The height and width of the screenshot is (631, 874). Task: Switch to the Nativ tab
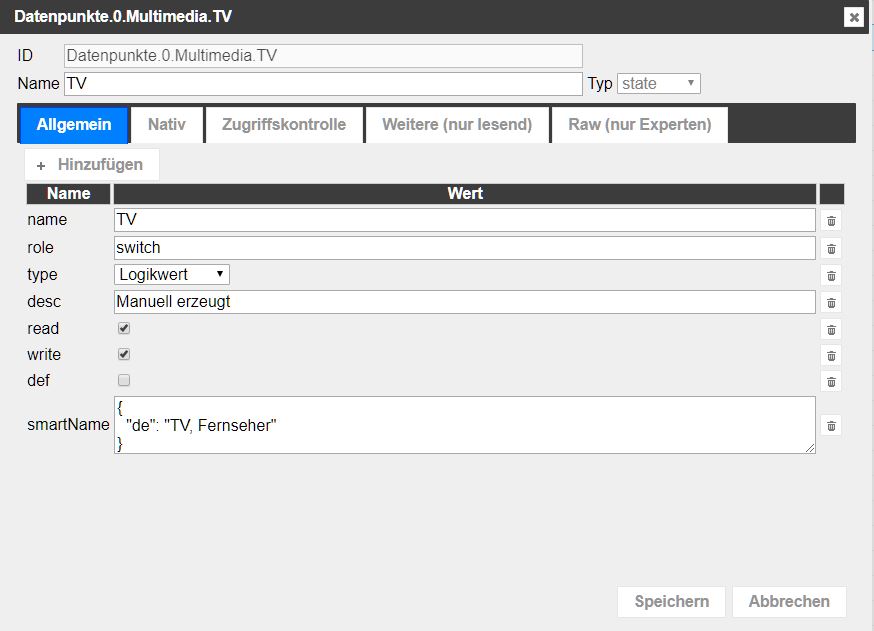167,124
